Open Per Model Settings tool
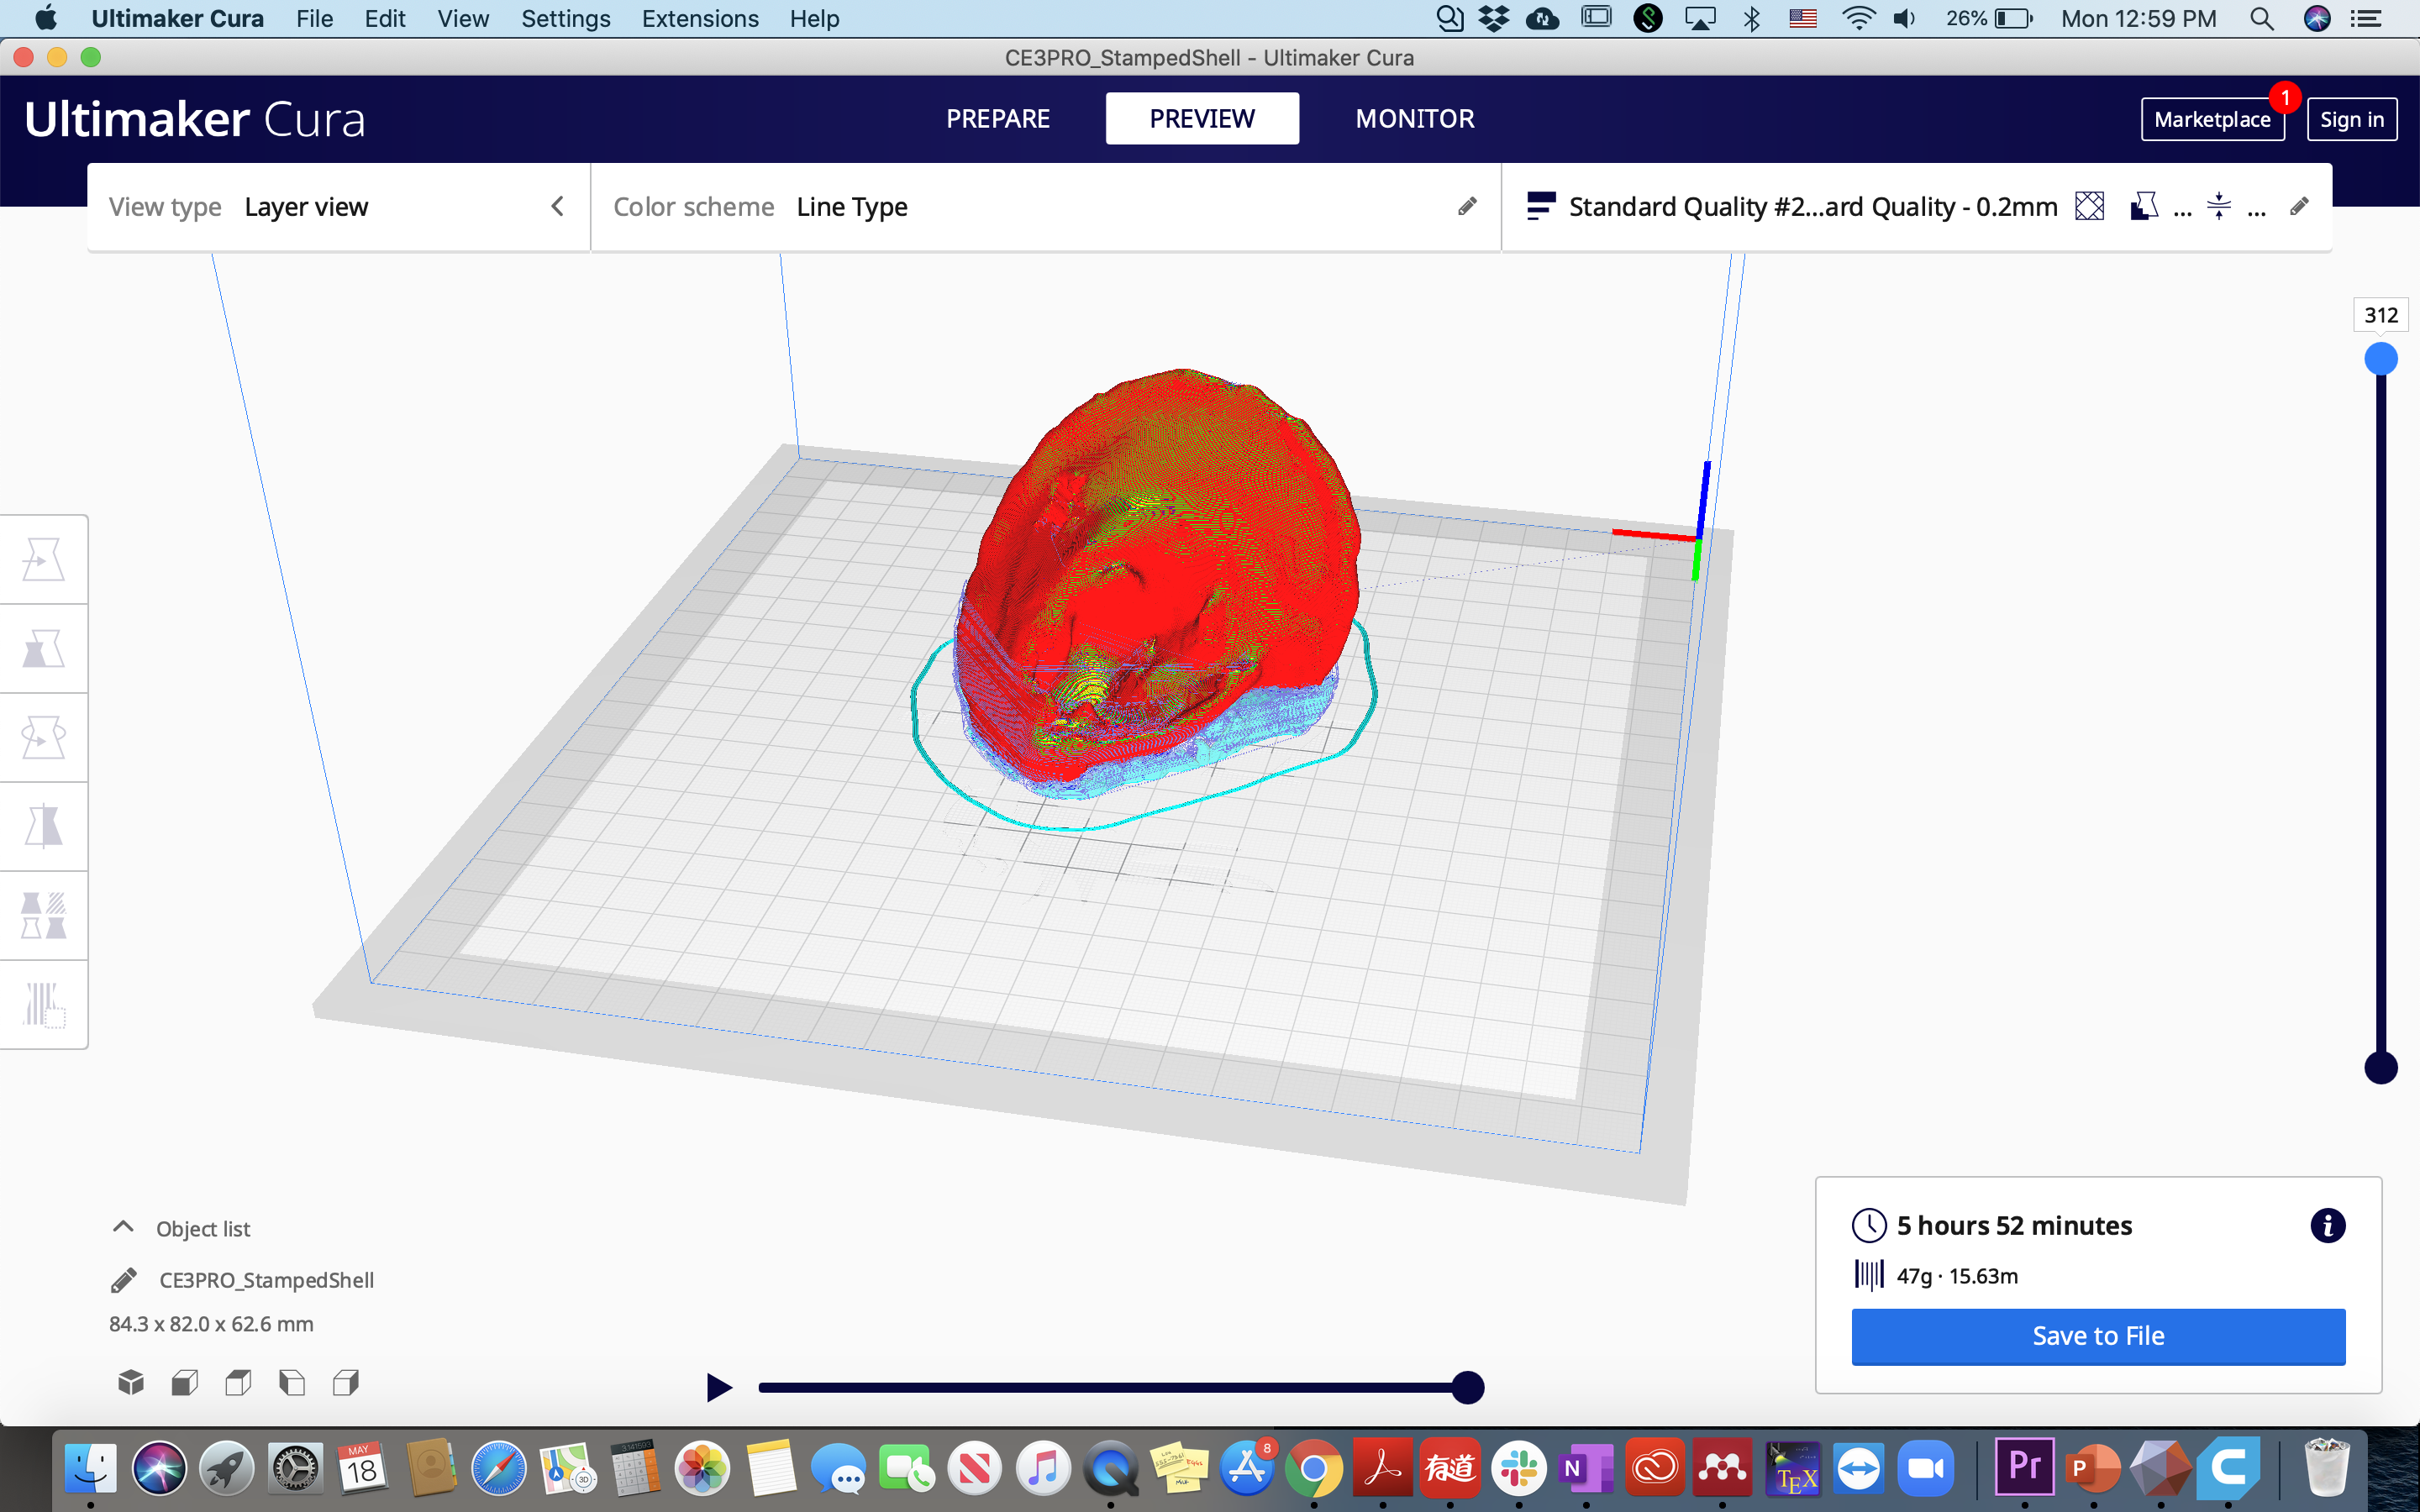The height and width of the screenshot is (1512, 2420). 43,915
